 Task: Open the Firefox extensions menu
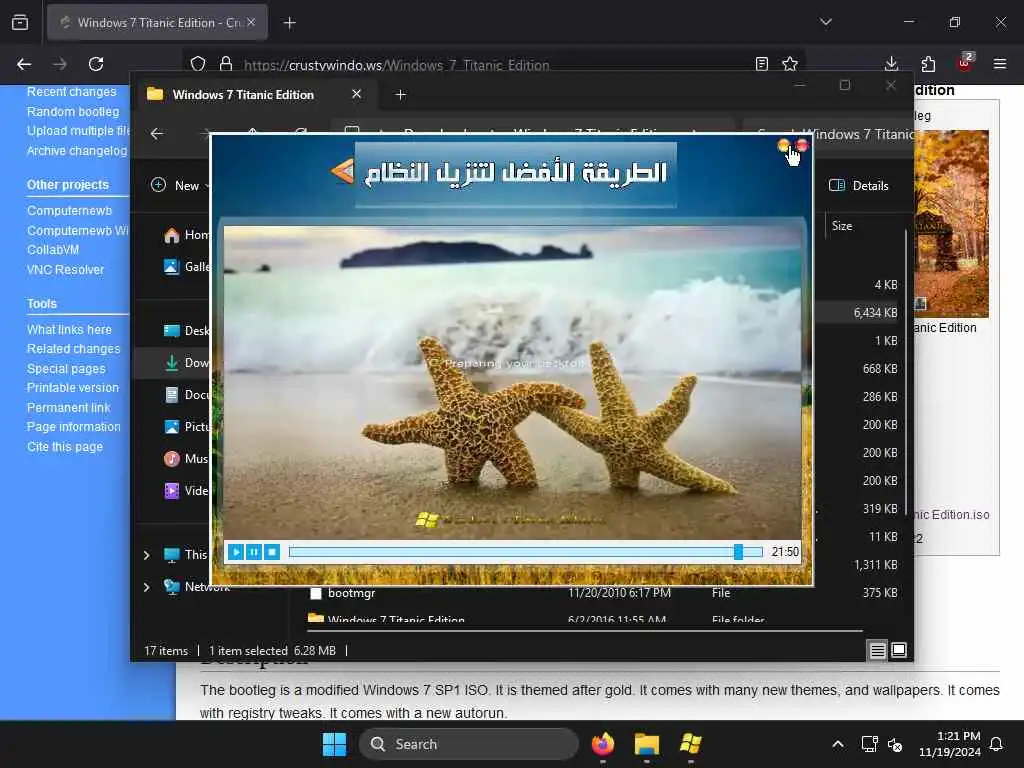[x=928, y=64]
